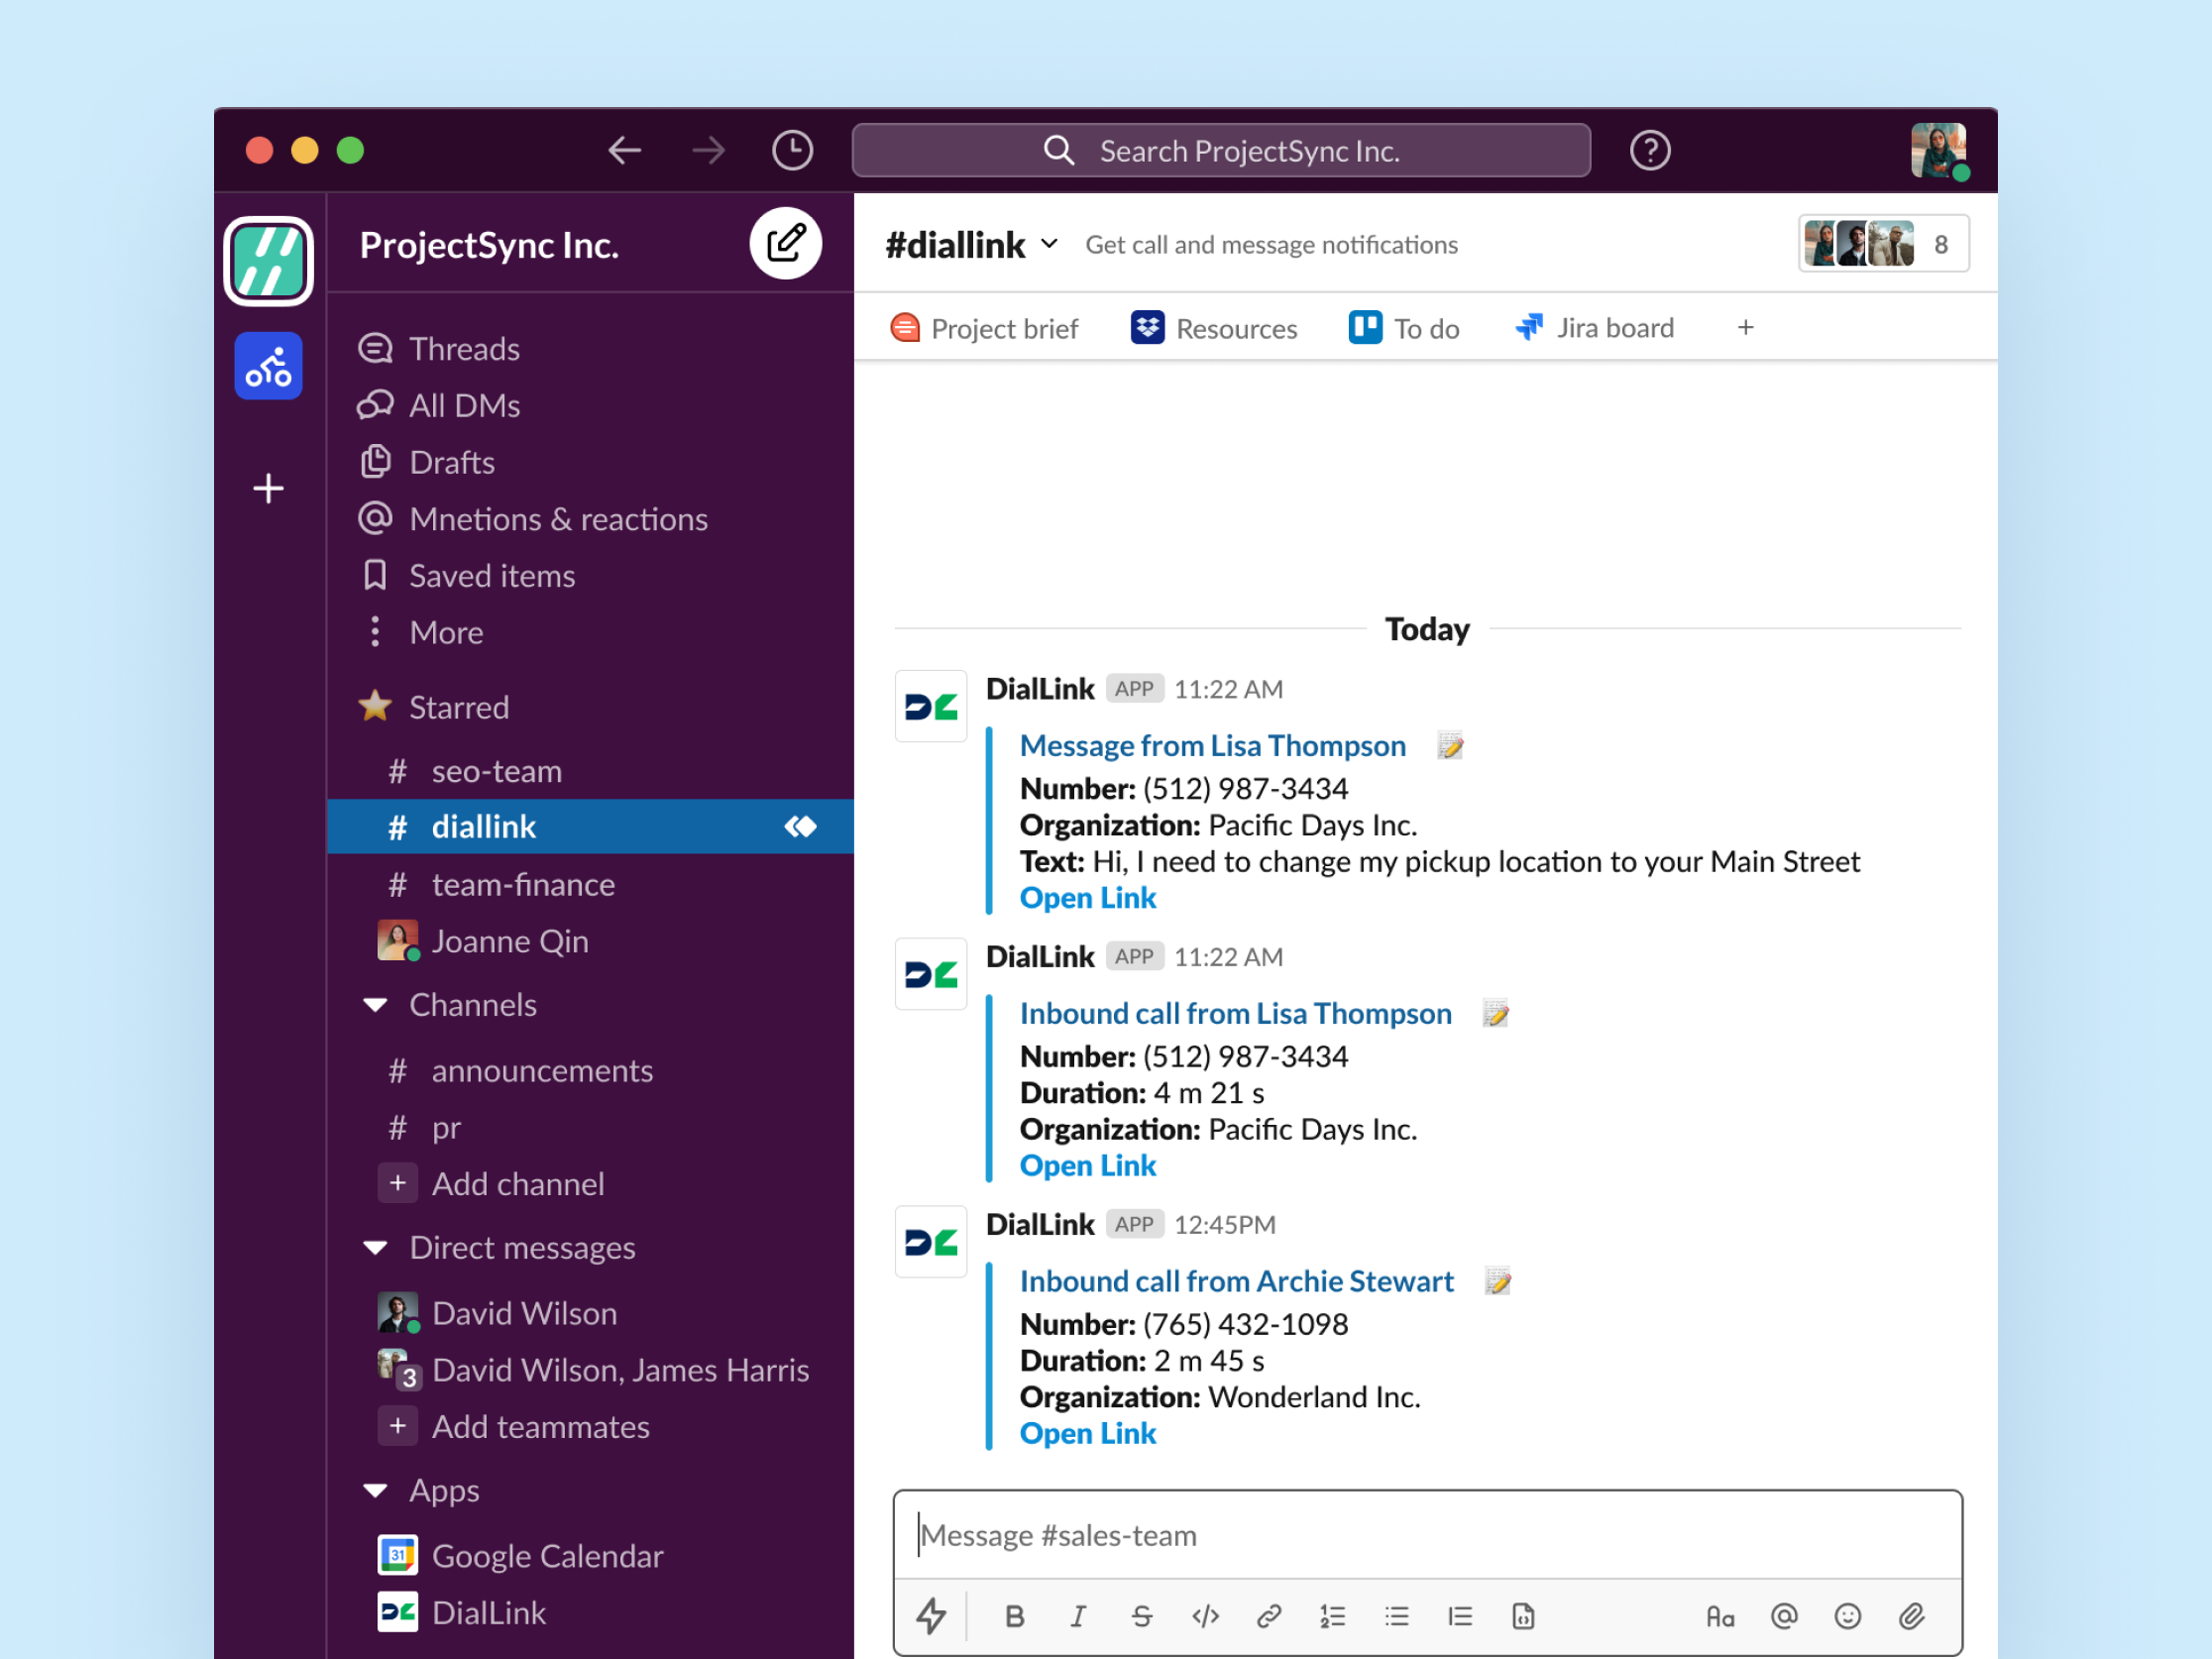The width and height of the screenshot is (2212, 1659).
Task: Switch to the Jira board tab
Action: point(1595,328)
